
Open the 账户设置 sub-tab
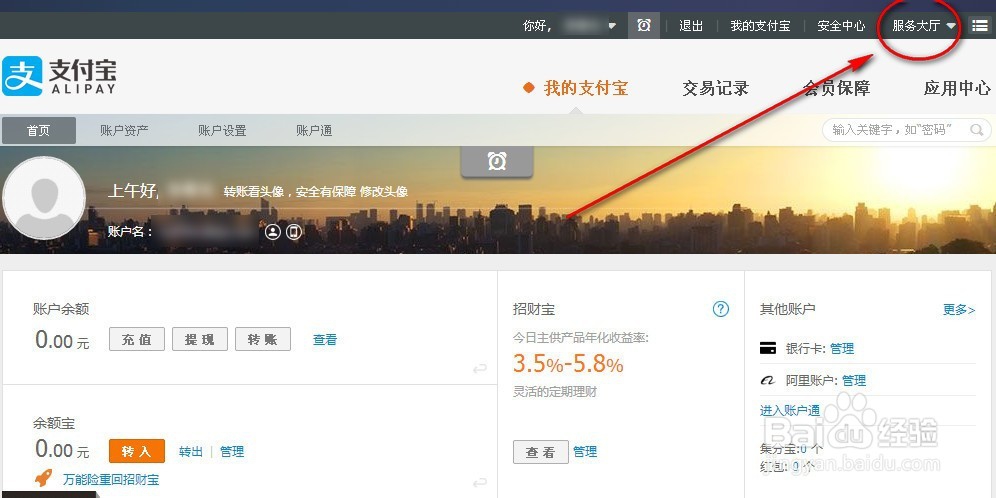pyautogui.click(x=222, y=131)
